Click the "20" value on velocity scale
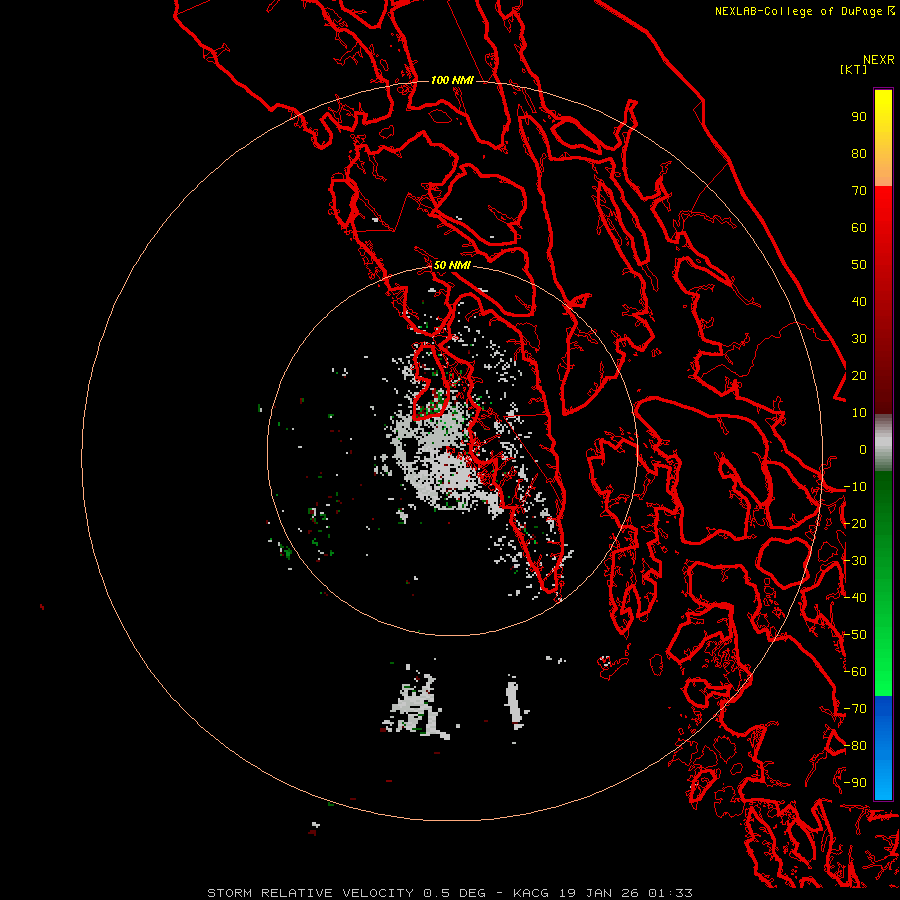 click(x=859, y=375)
